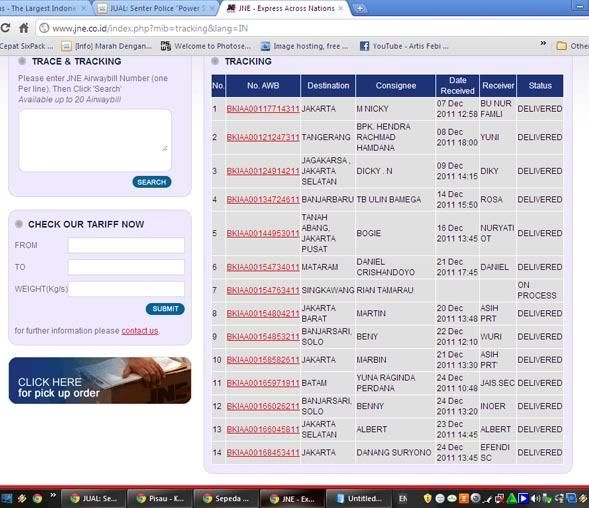Screen dimensions: 589x508
Task: Open YouTube - Artis Febi bookmark
Action: pyautogui.click(x=404, y=46)
